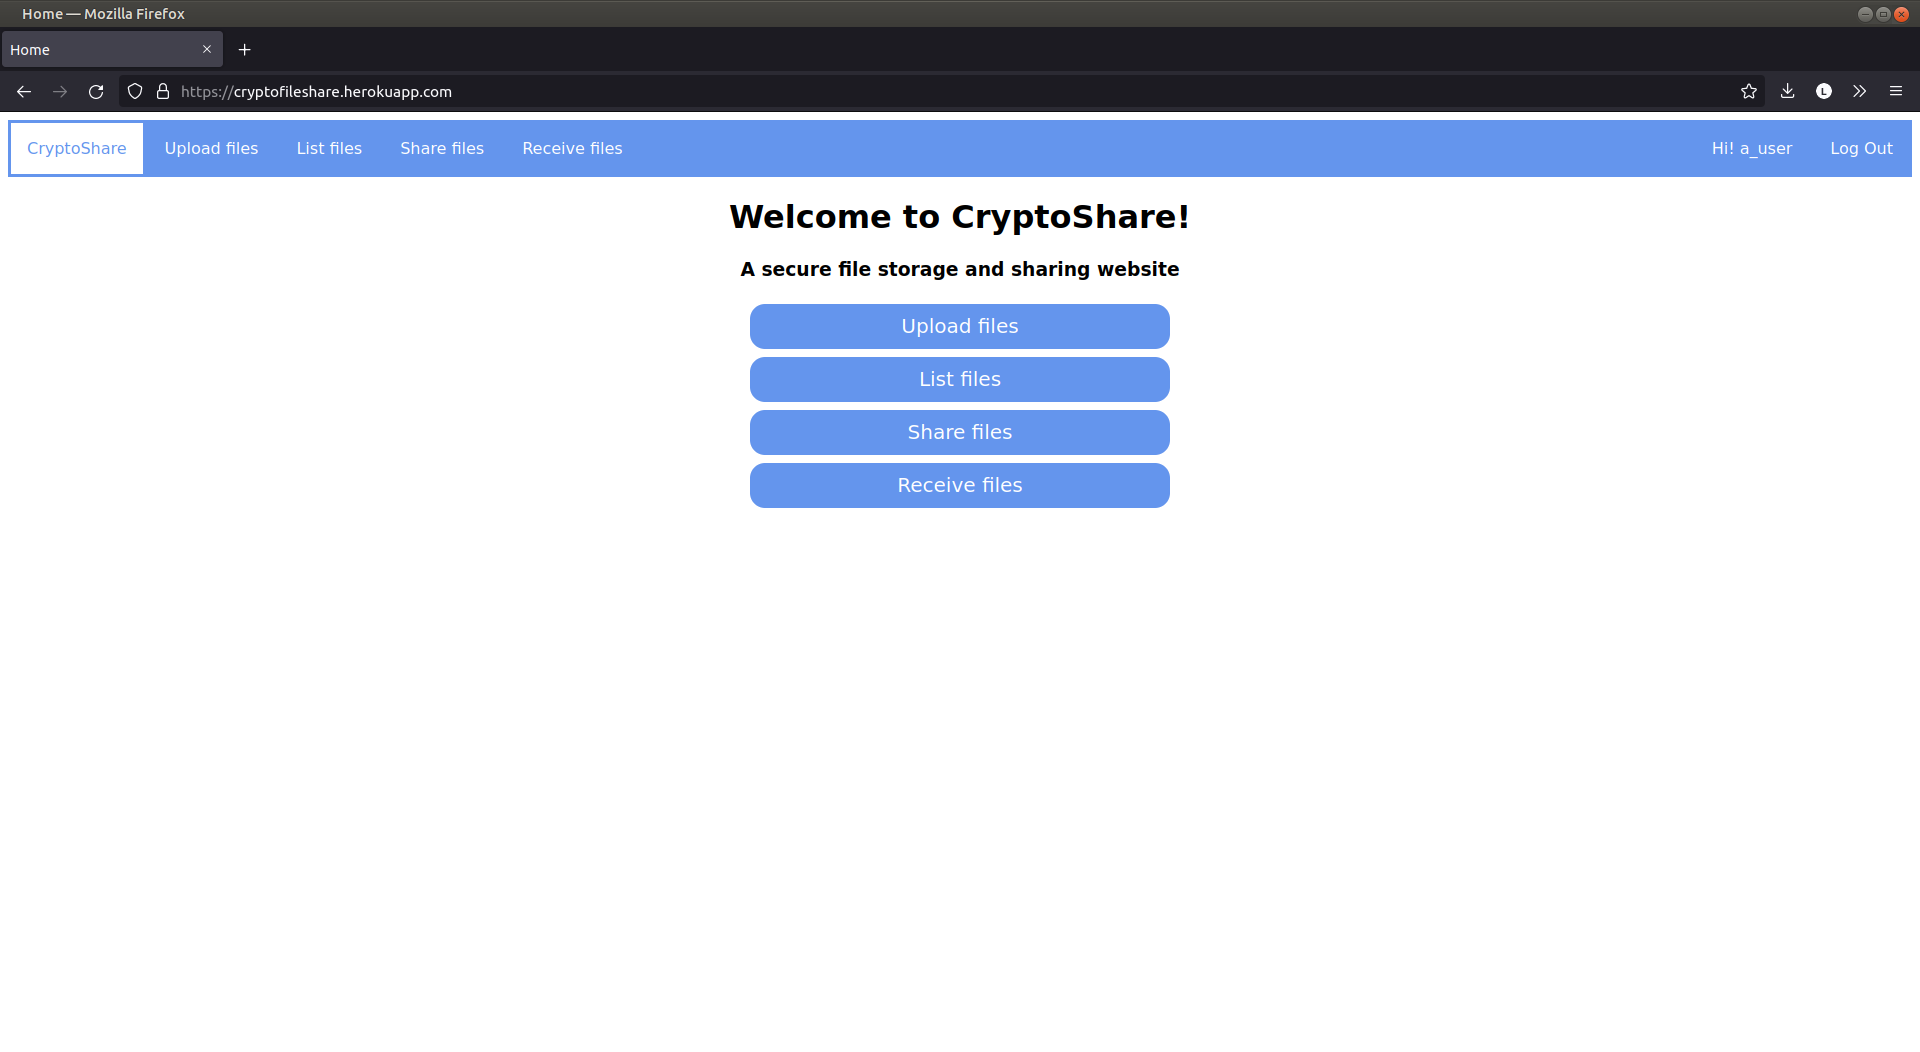This screenshot has height=1052, width=1920.
Task: Log out of CryptoShare
Action: 1861,148
